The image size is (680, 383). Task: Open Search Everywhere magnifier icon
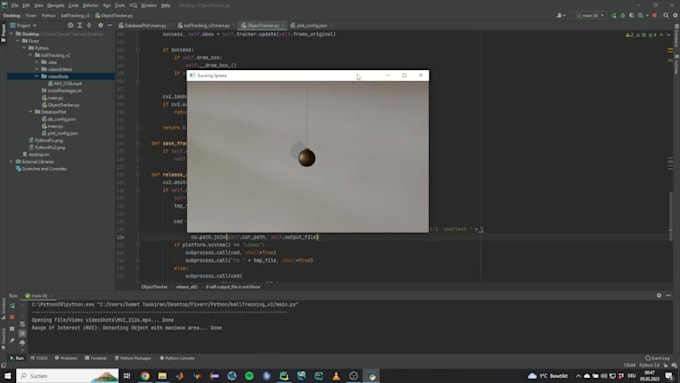tap(666, 15)
